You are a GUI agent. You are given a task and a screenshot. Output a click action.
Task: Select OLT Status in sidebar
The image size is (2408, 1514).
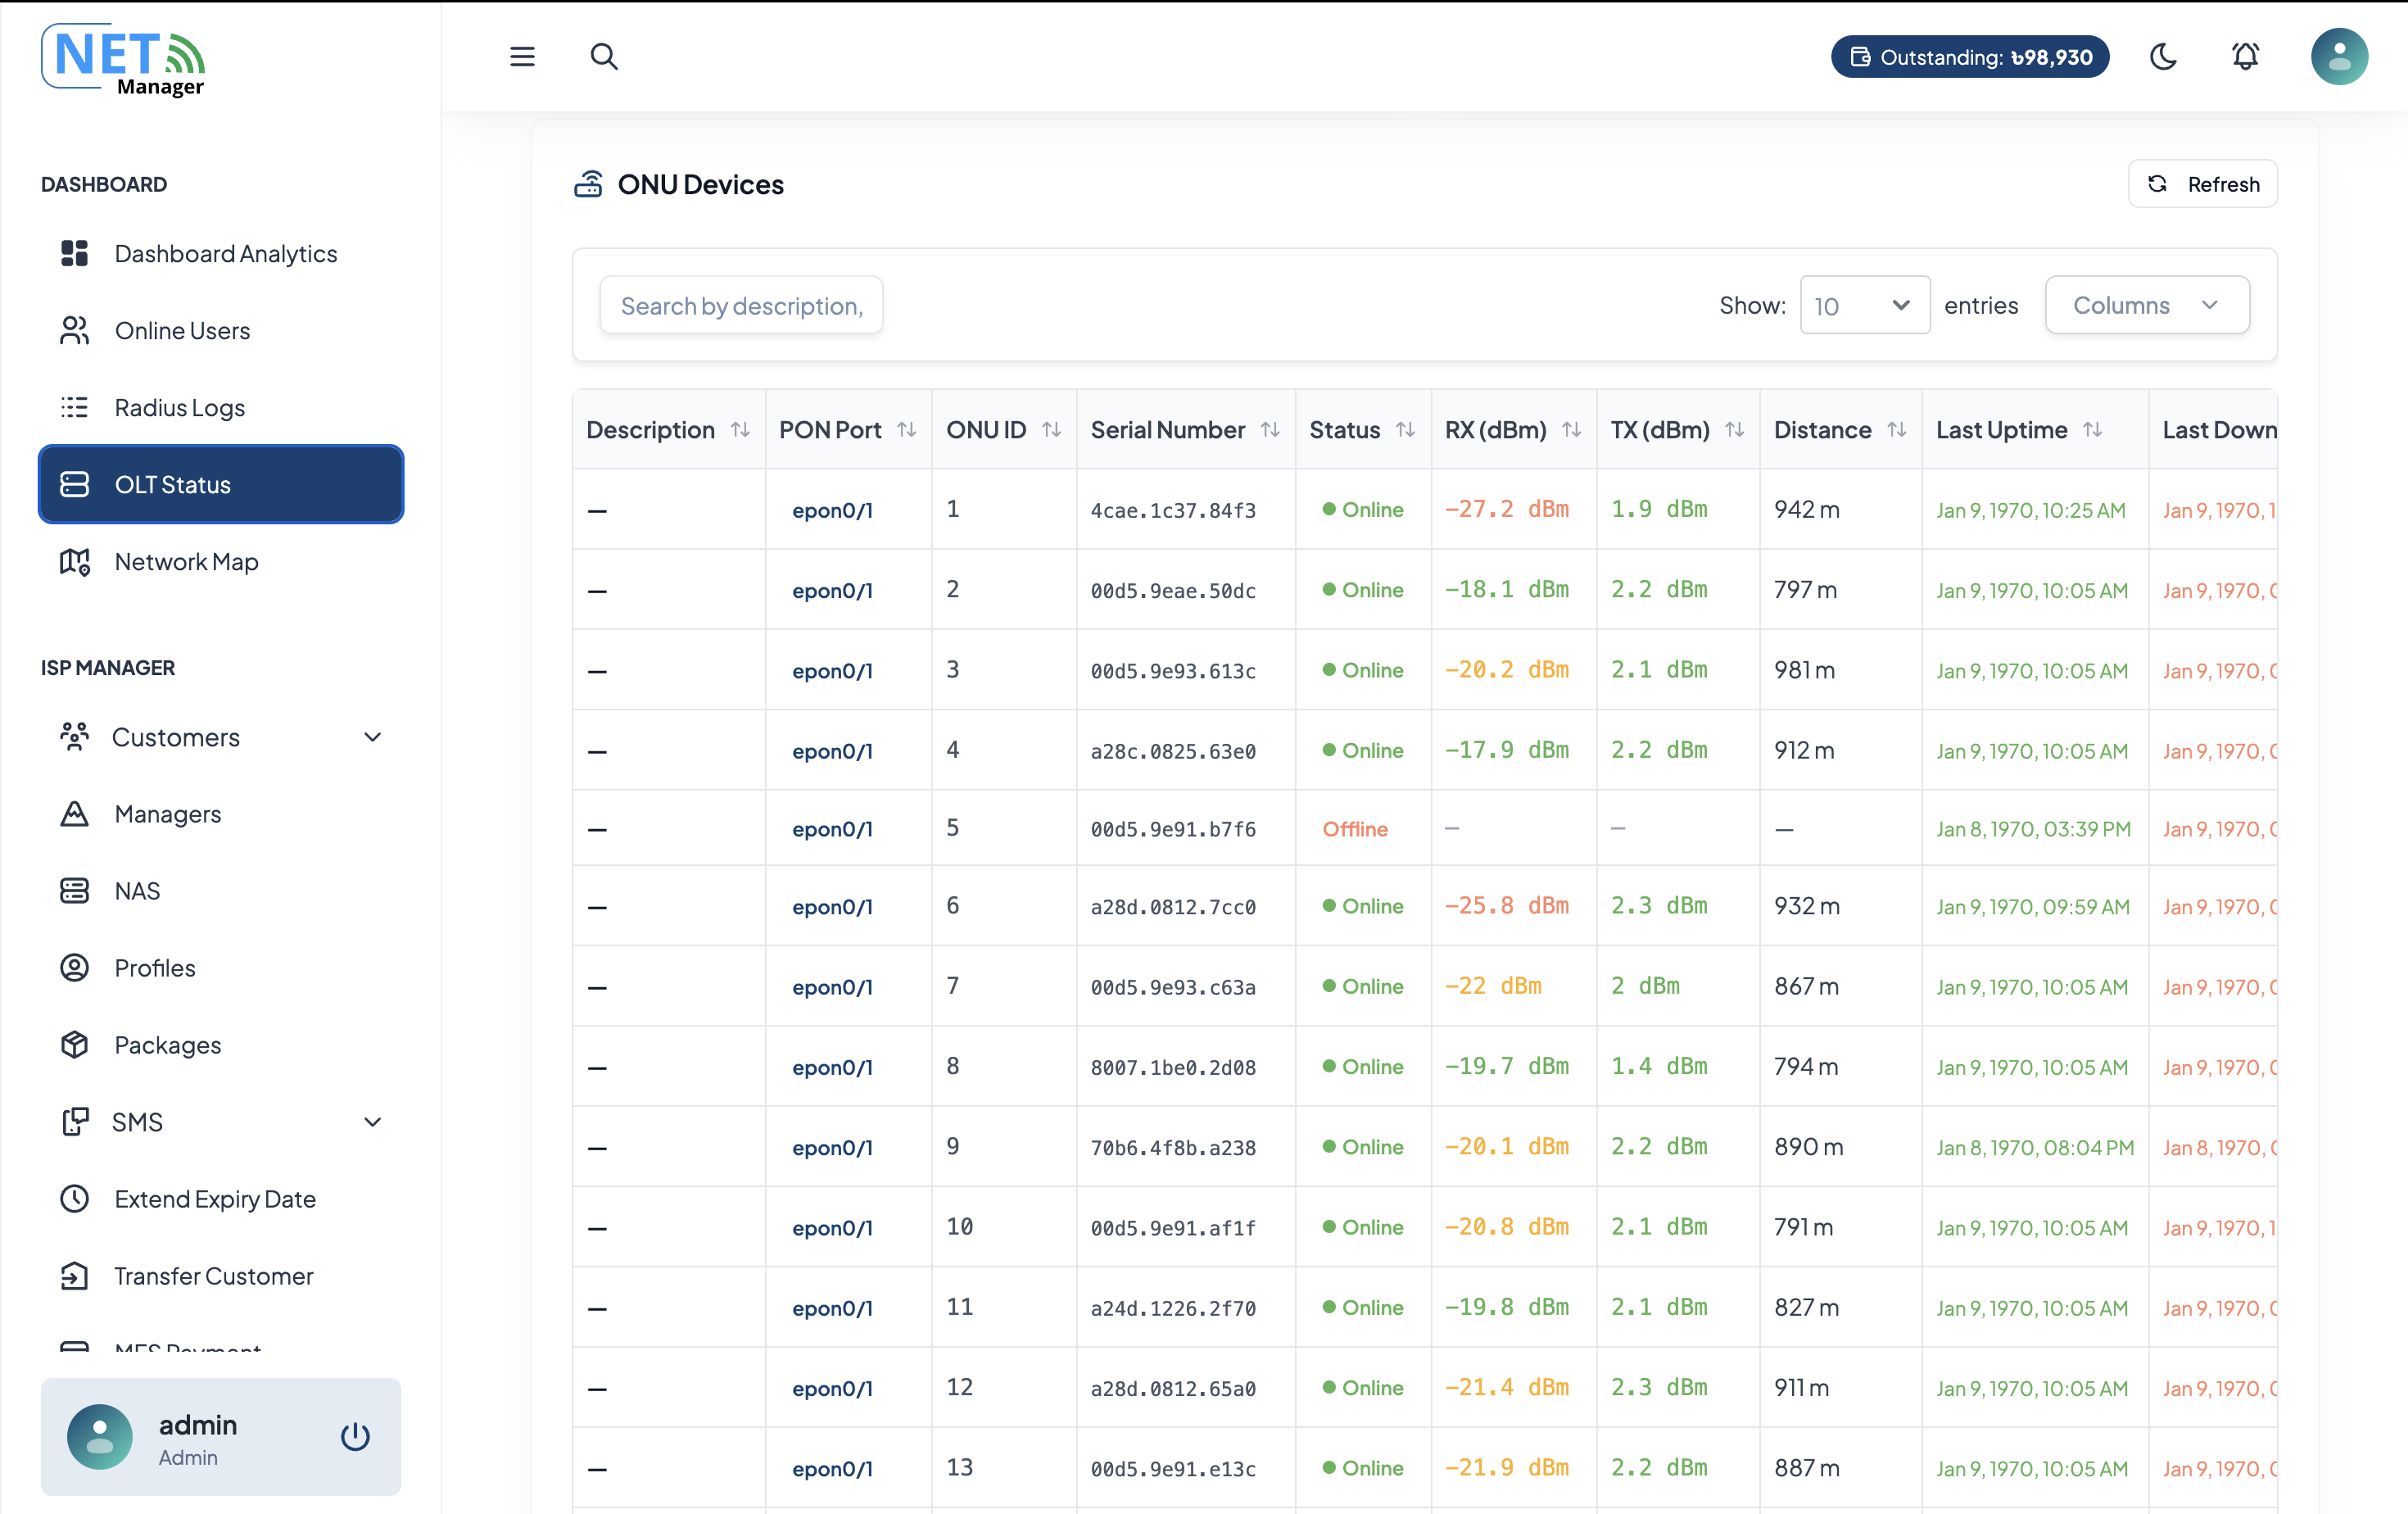point(220,485)
